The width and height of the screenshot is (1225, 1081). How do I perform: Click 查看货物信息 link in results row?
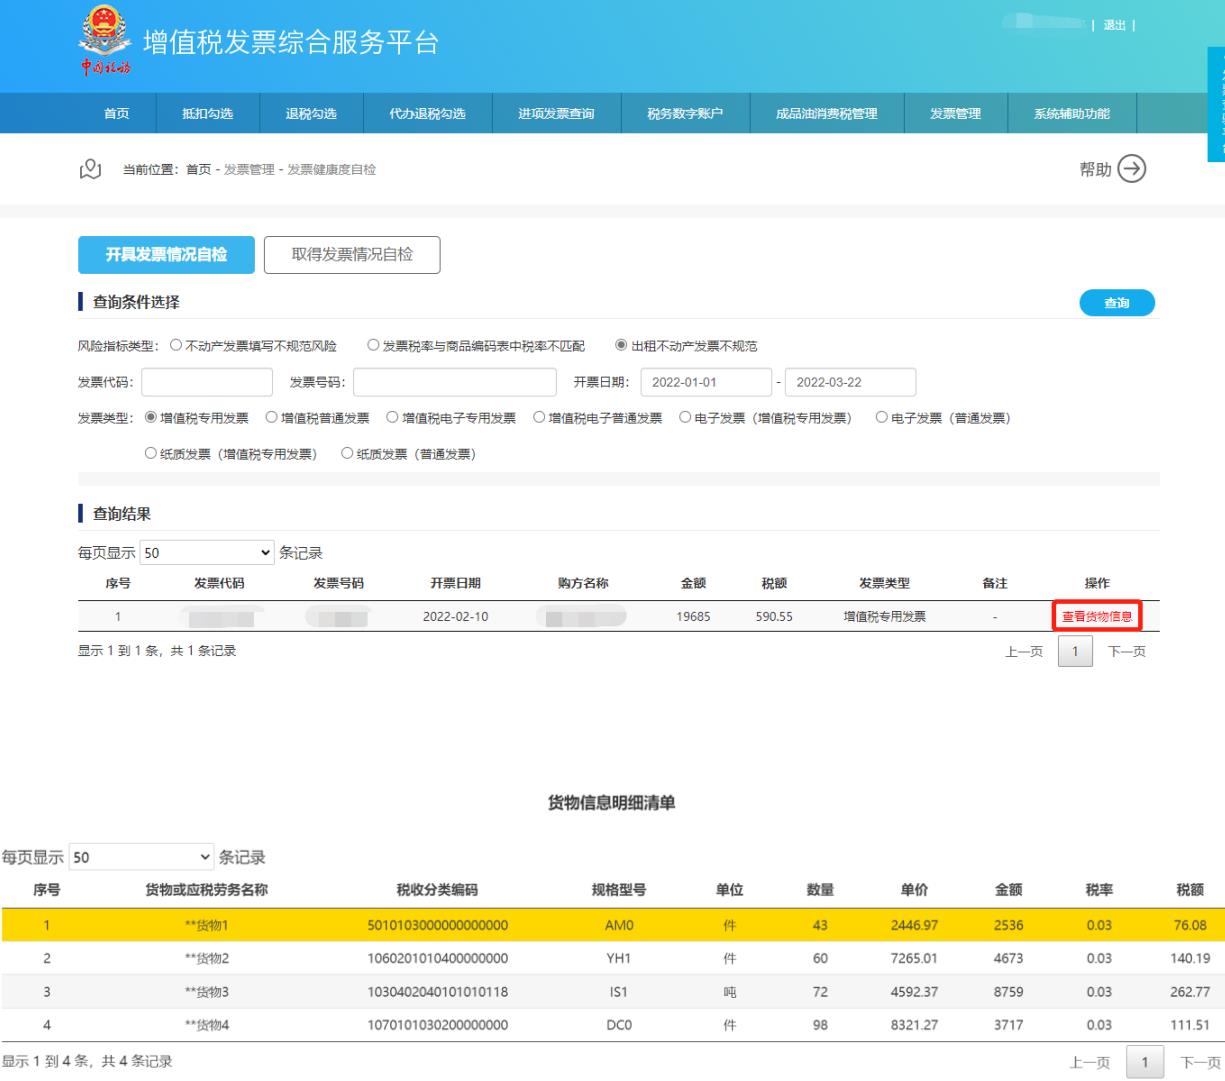[1096, 617]
